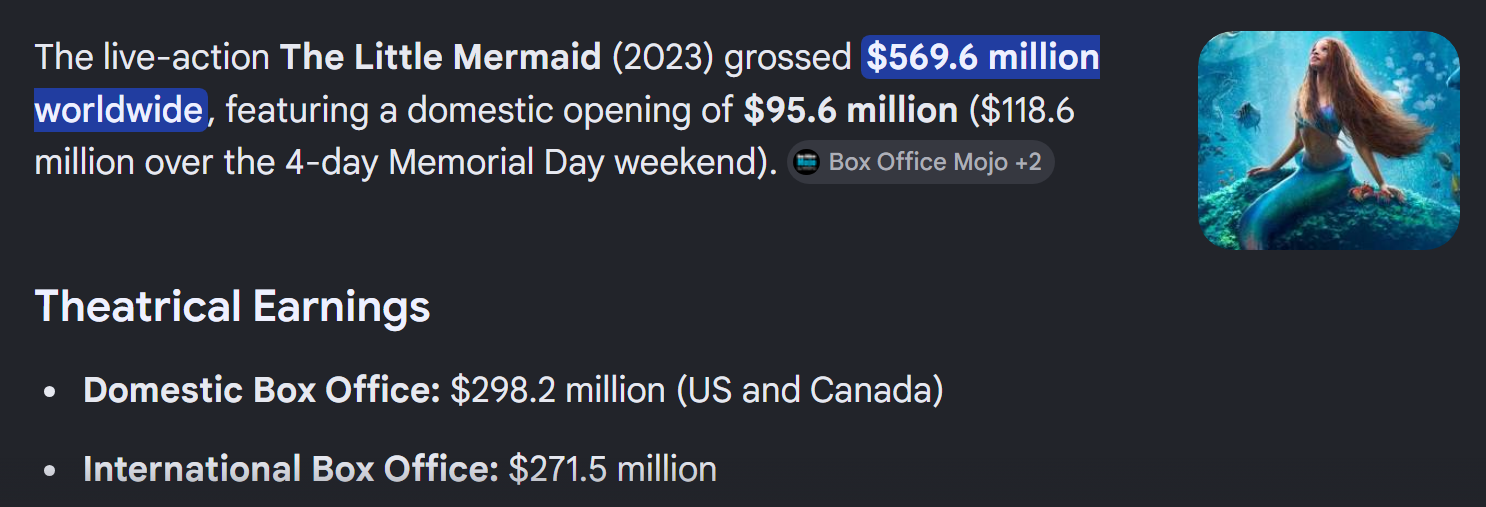This screenshot has width=1486, height=507.
Task: Click the bold $95.6 million opening figure
Action: click(x=850, y=110)
